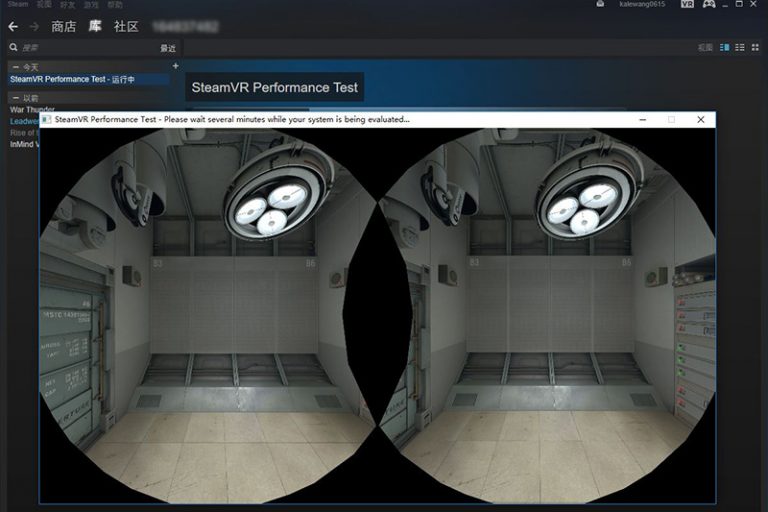Switch to list view layout icon

click(741, 47)
